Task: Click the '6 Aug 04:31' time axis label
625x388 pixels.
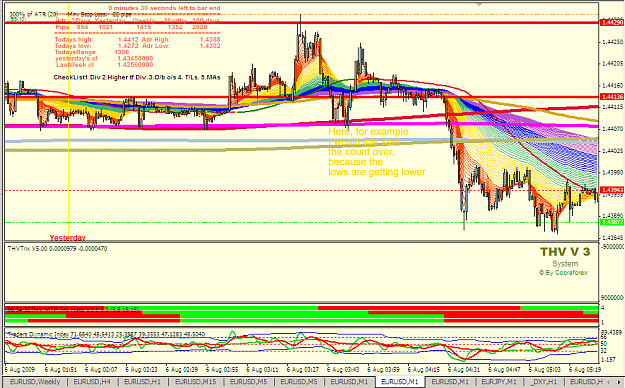Action: click(x=464, y=369)
